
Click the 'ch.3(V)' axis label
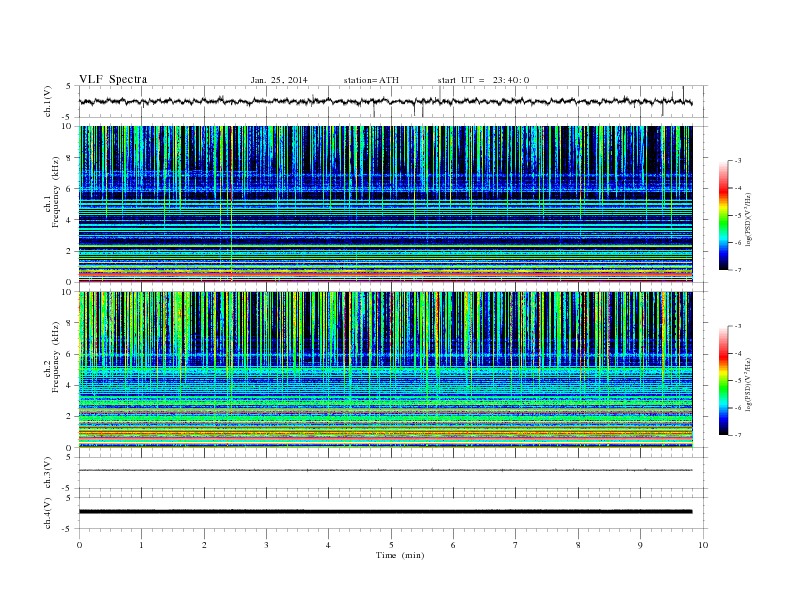[47, 473]
